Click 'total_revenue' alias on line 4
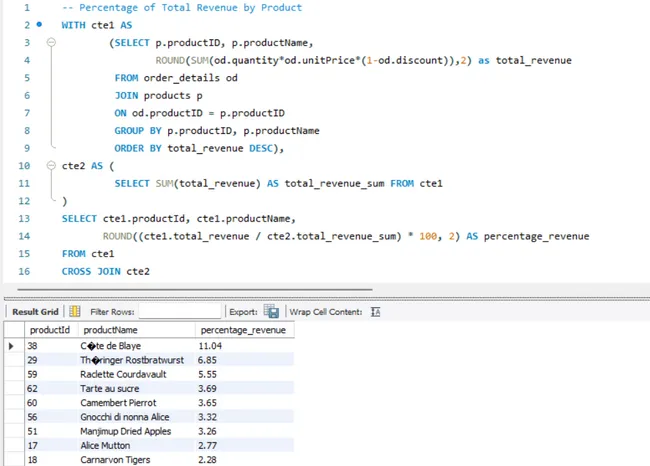Image resolution: width=650 pixels, height=466 pixels. (534, 61)
